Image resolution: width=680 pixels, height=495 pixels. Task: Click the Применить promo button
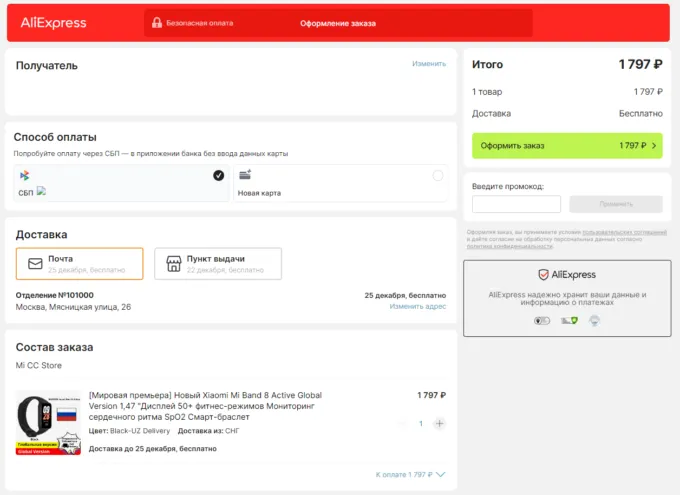coord(615,204)
